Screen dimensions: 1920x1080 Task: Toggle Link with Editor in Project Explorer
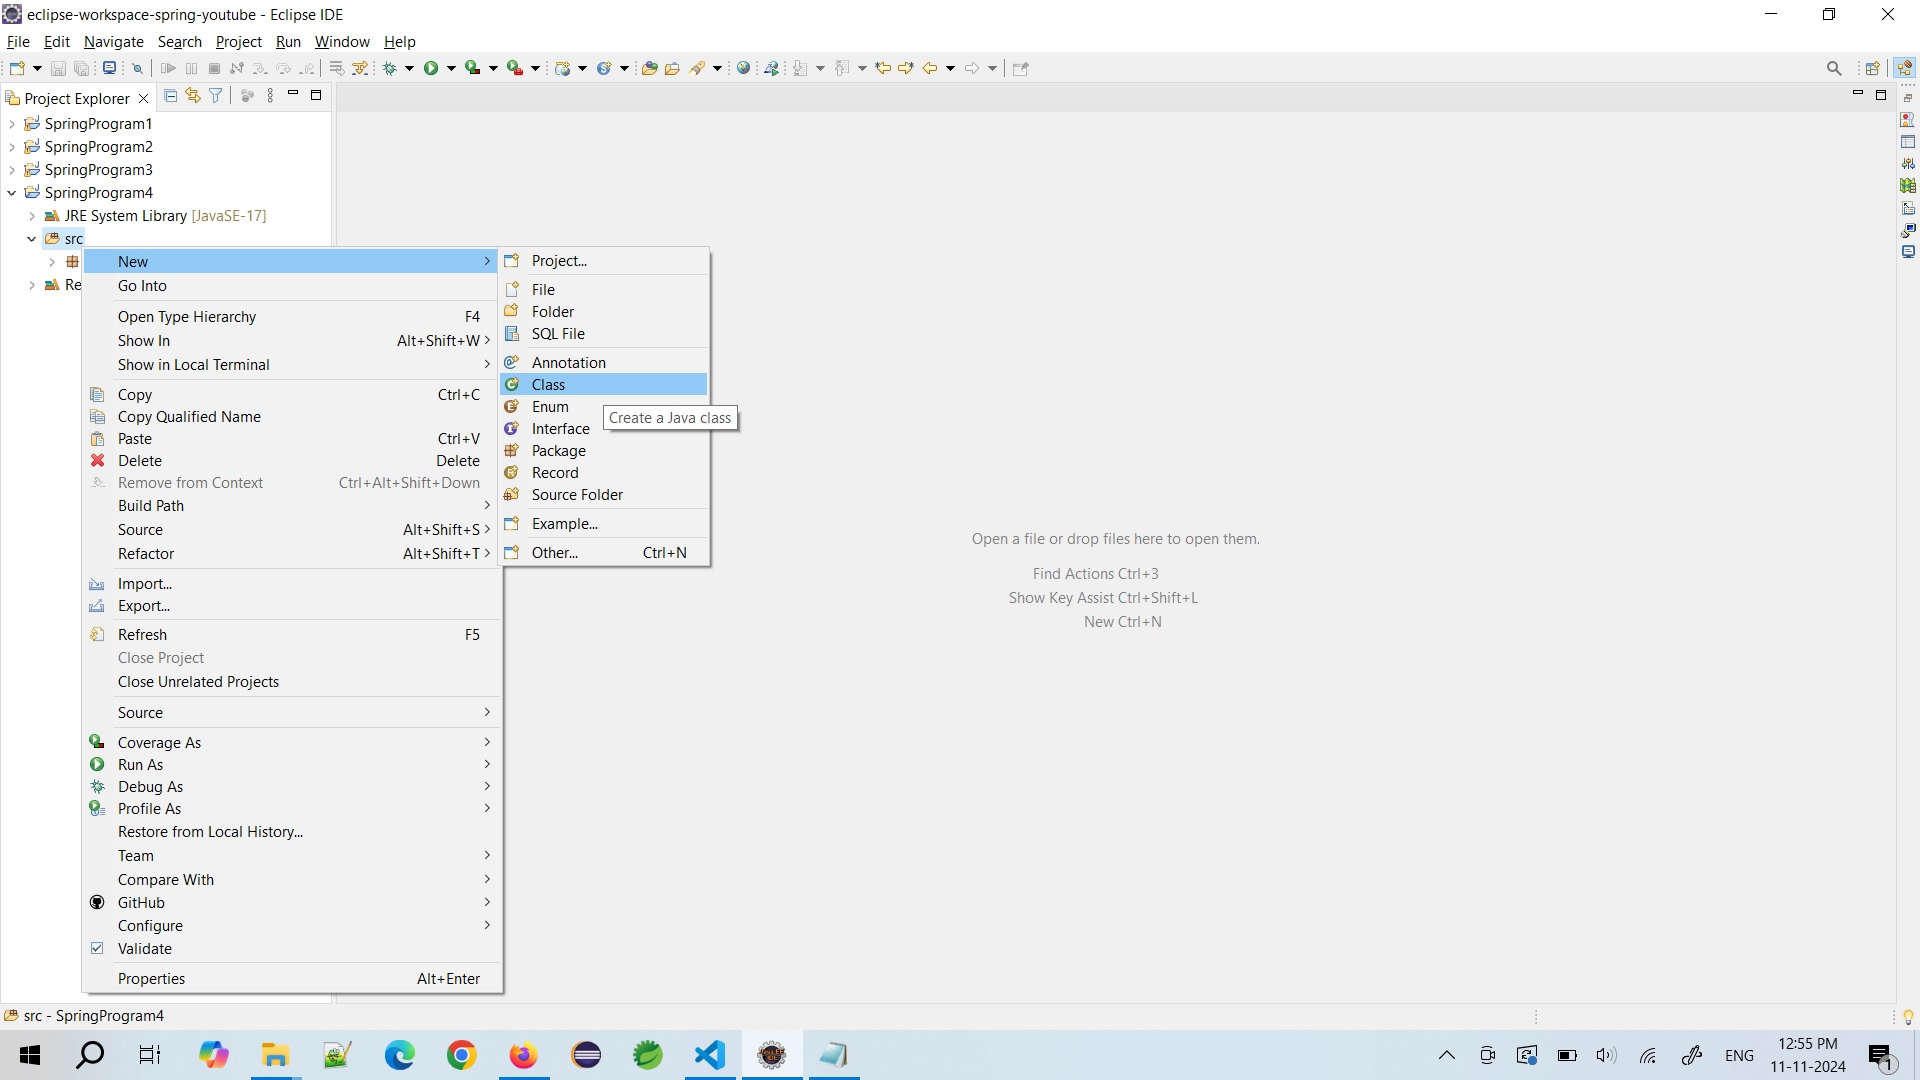click(193, 96)
